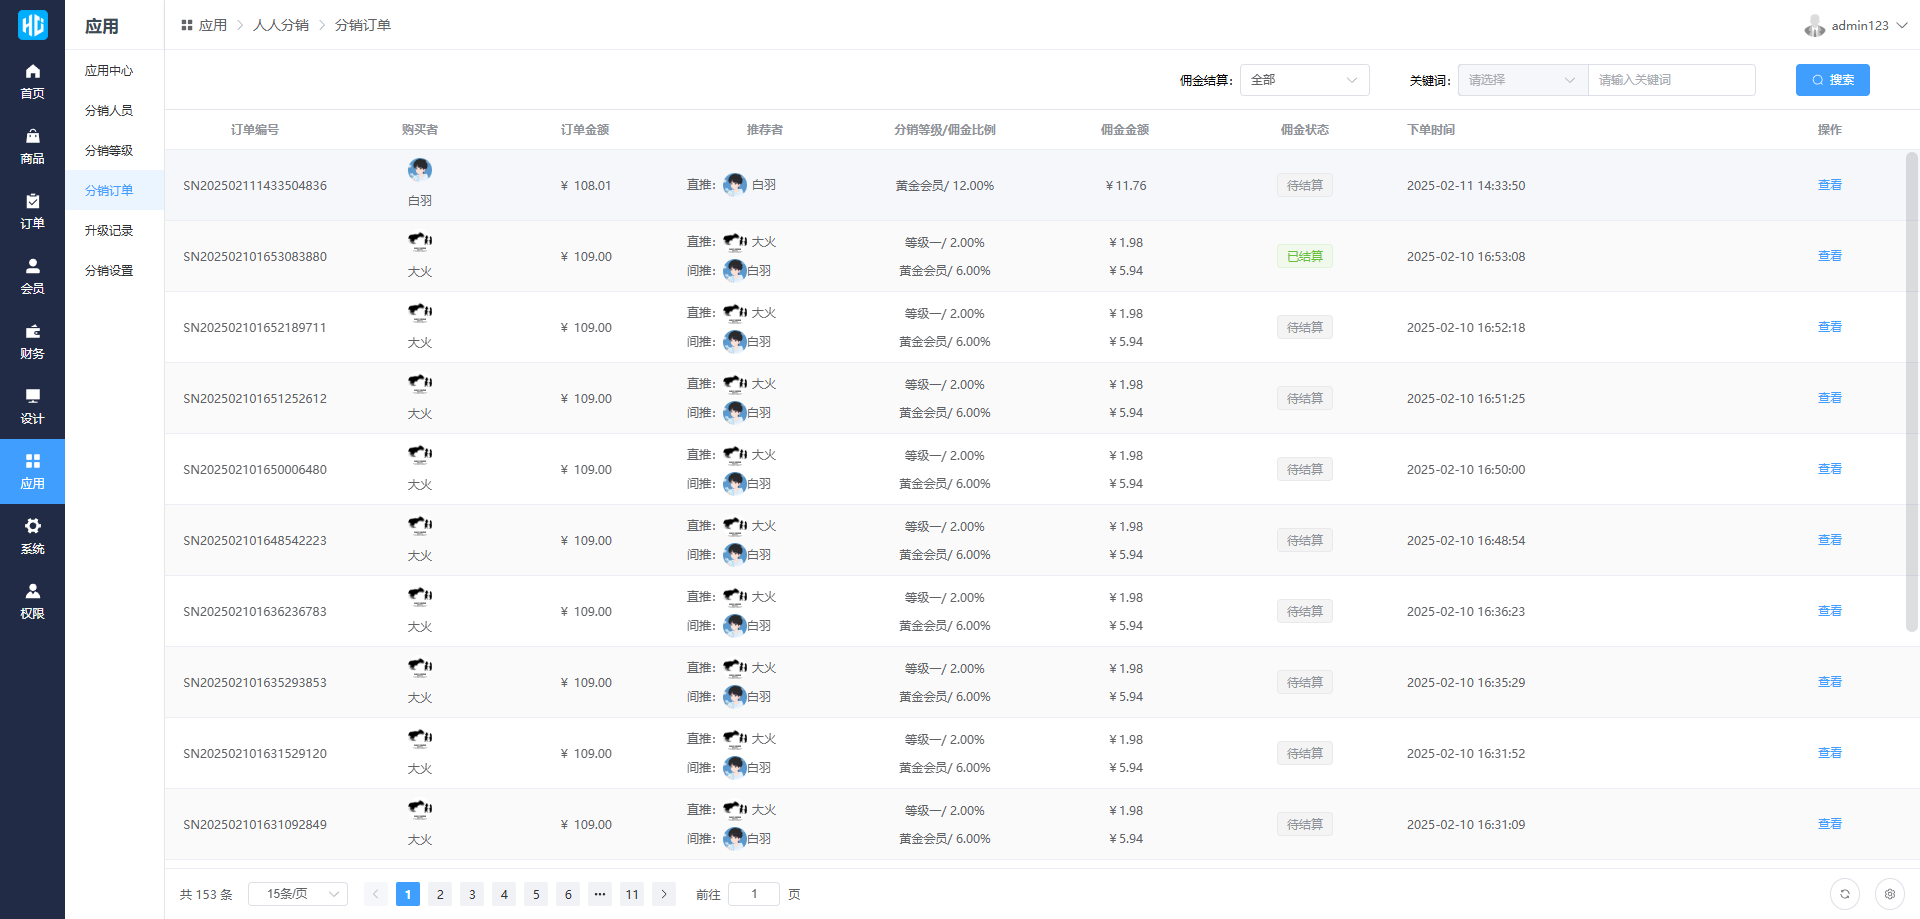This screenshot has height=919, width=1920.
Task: Open the 会员 members icon
Action: pos(32,267)
